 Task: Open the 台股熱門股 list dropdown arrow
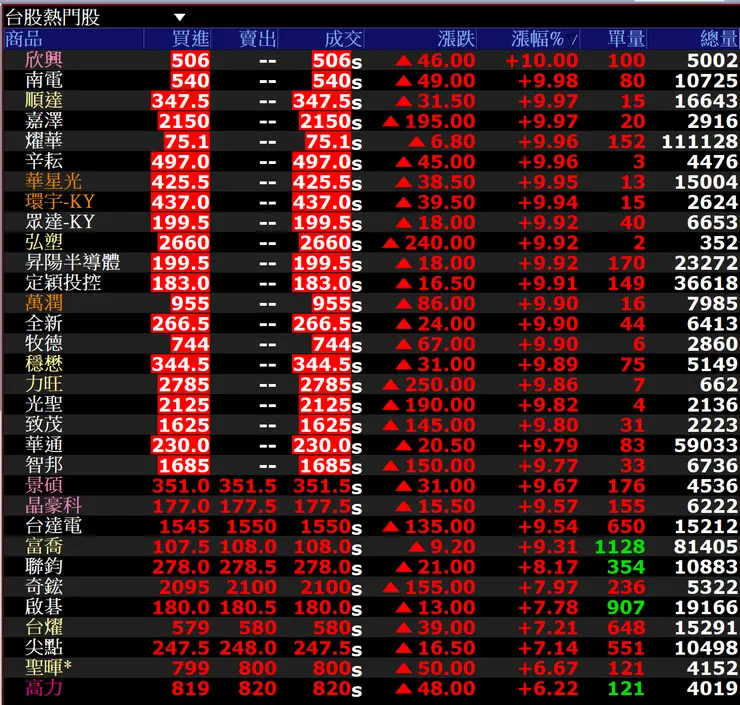click(179, 17)
